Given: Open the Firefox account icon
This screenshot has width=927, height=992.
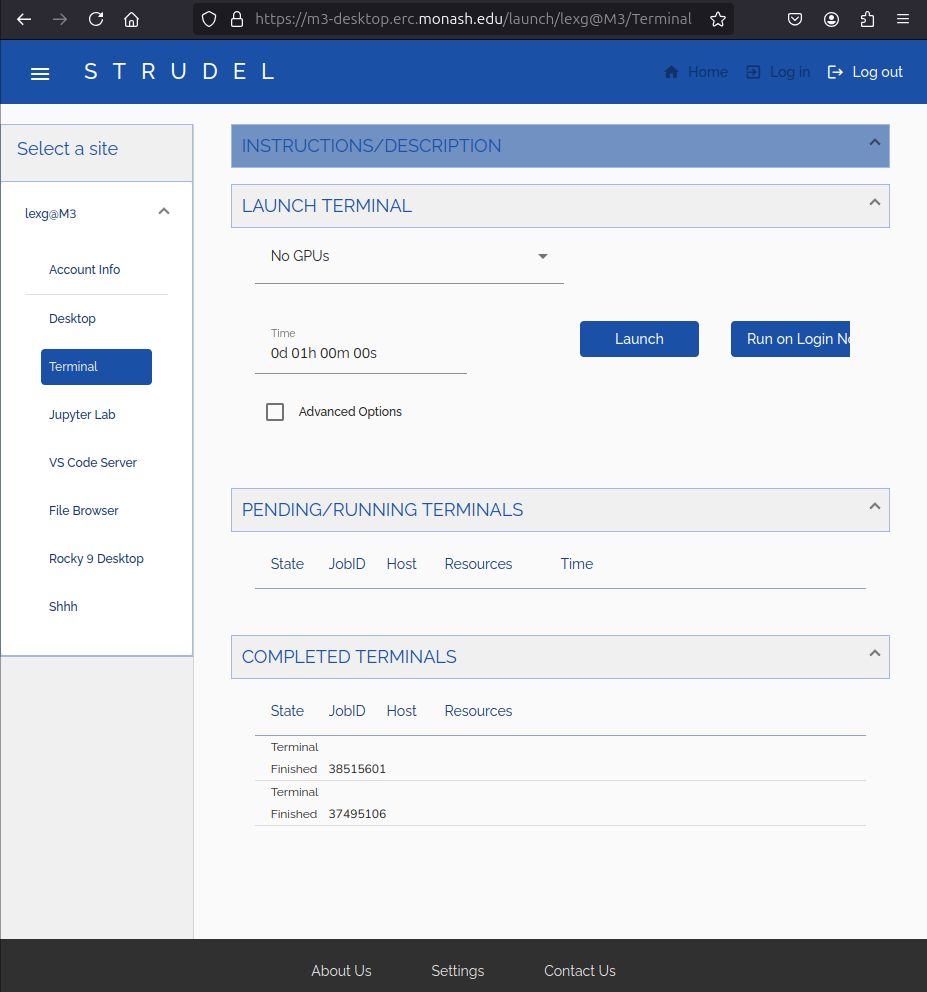Looking at the screenshot, I should [x=831, y=19].
